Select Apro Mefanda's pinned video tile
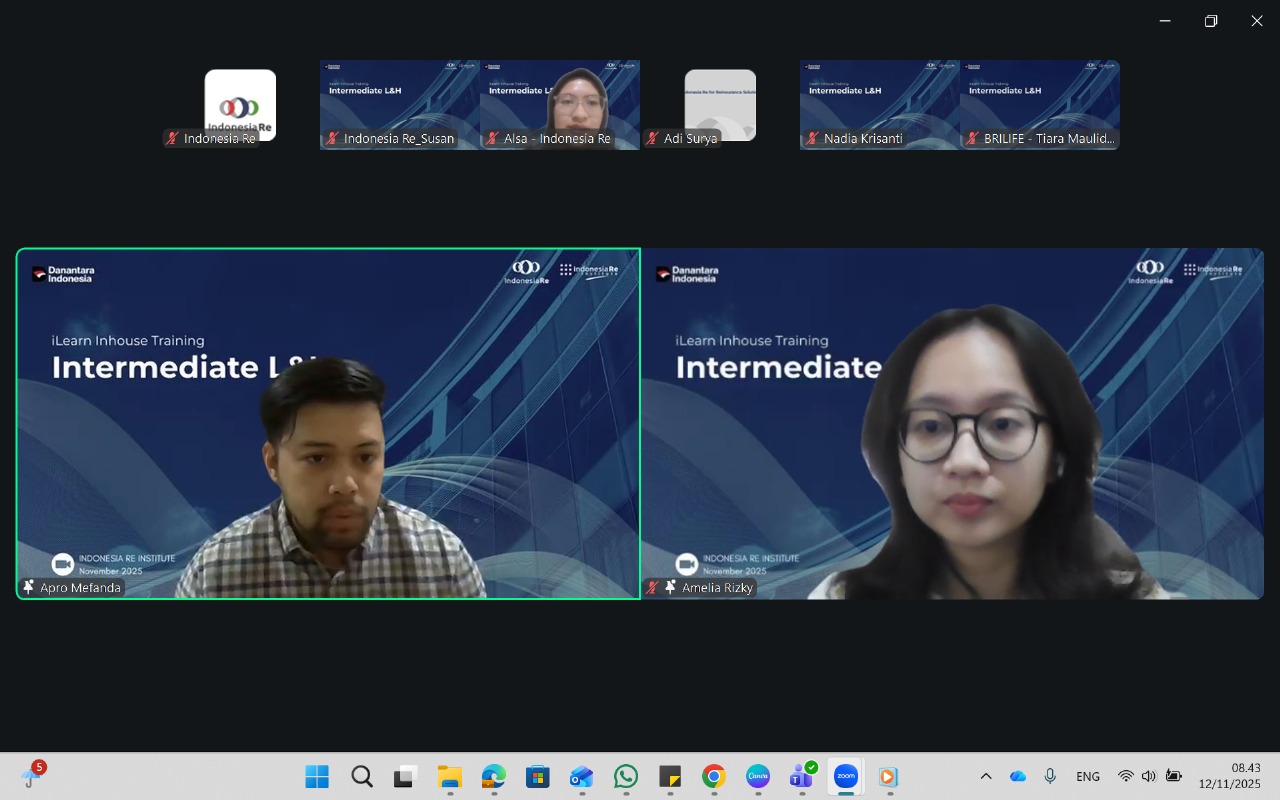The image size is (1280, 800). coord(328,423)
